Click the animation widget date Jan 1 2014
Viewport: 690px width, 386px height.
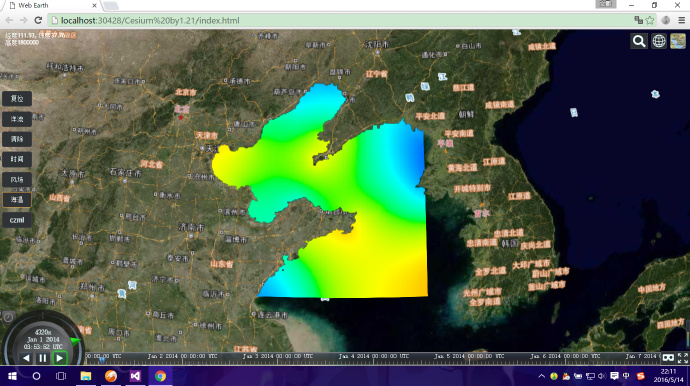[x=43, y=339]
